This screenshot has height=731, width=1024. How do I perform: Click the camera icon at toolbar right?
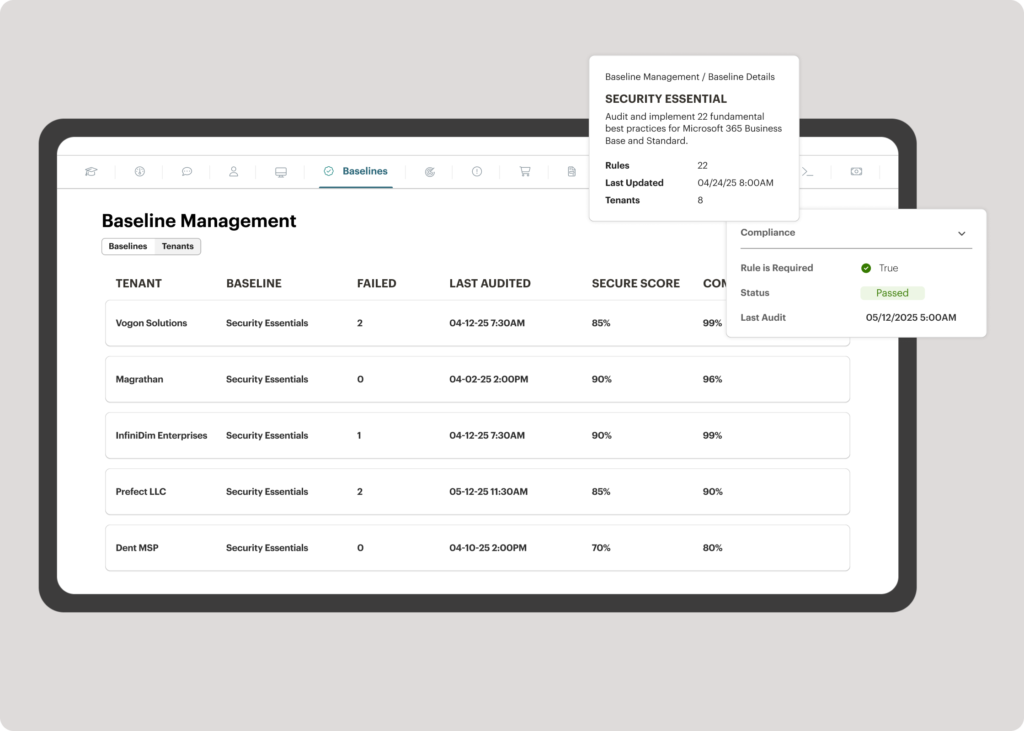click(x=856, y=171)
